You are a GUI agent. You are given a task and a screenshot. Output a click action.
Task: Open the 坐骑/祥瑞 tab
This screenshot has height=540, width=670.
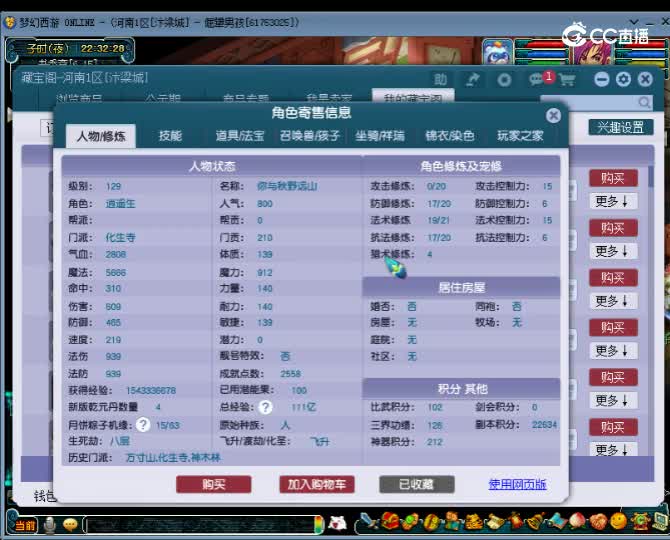point(380,136)
